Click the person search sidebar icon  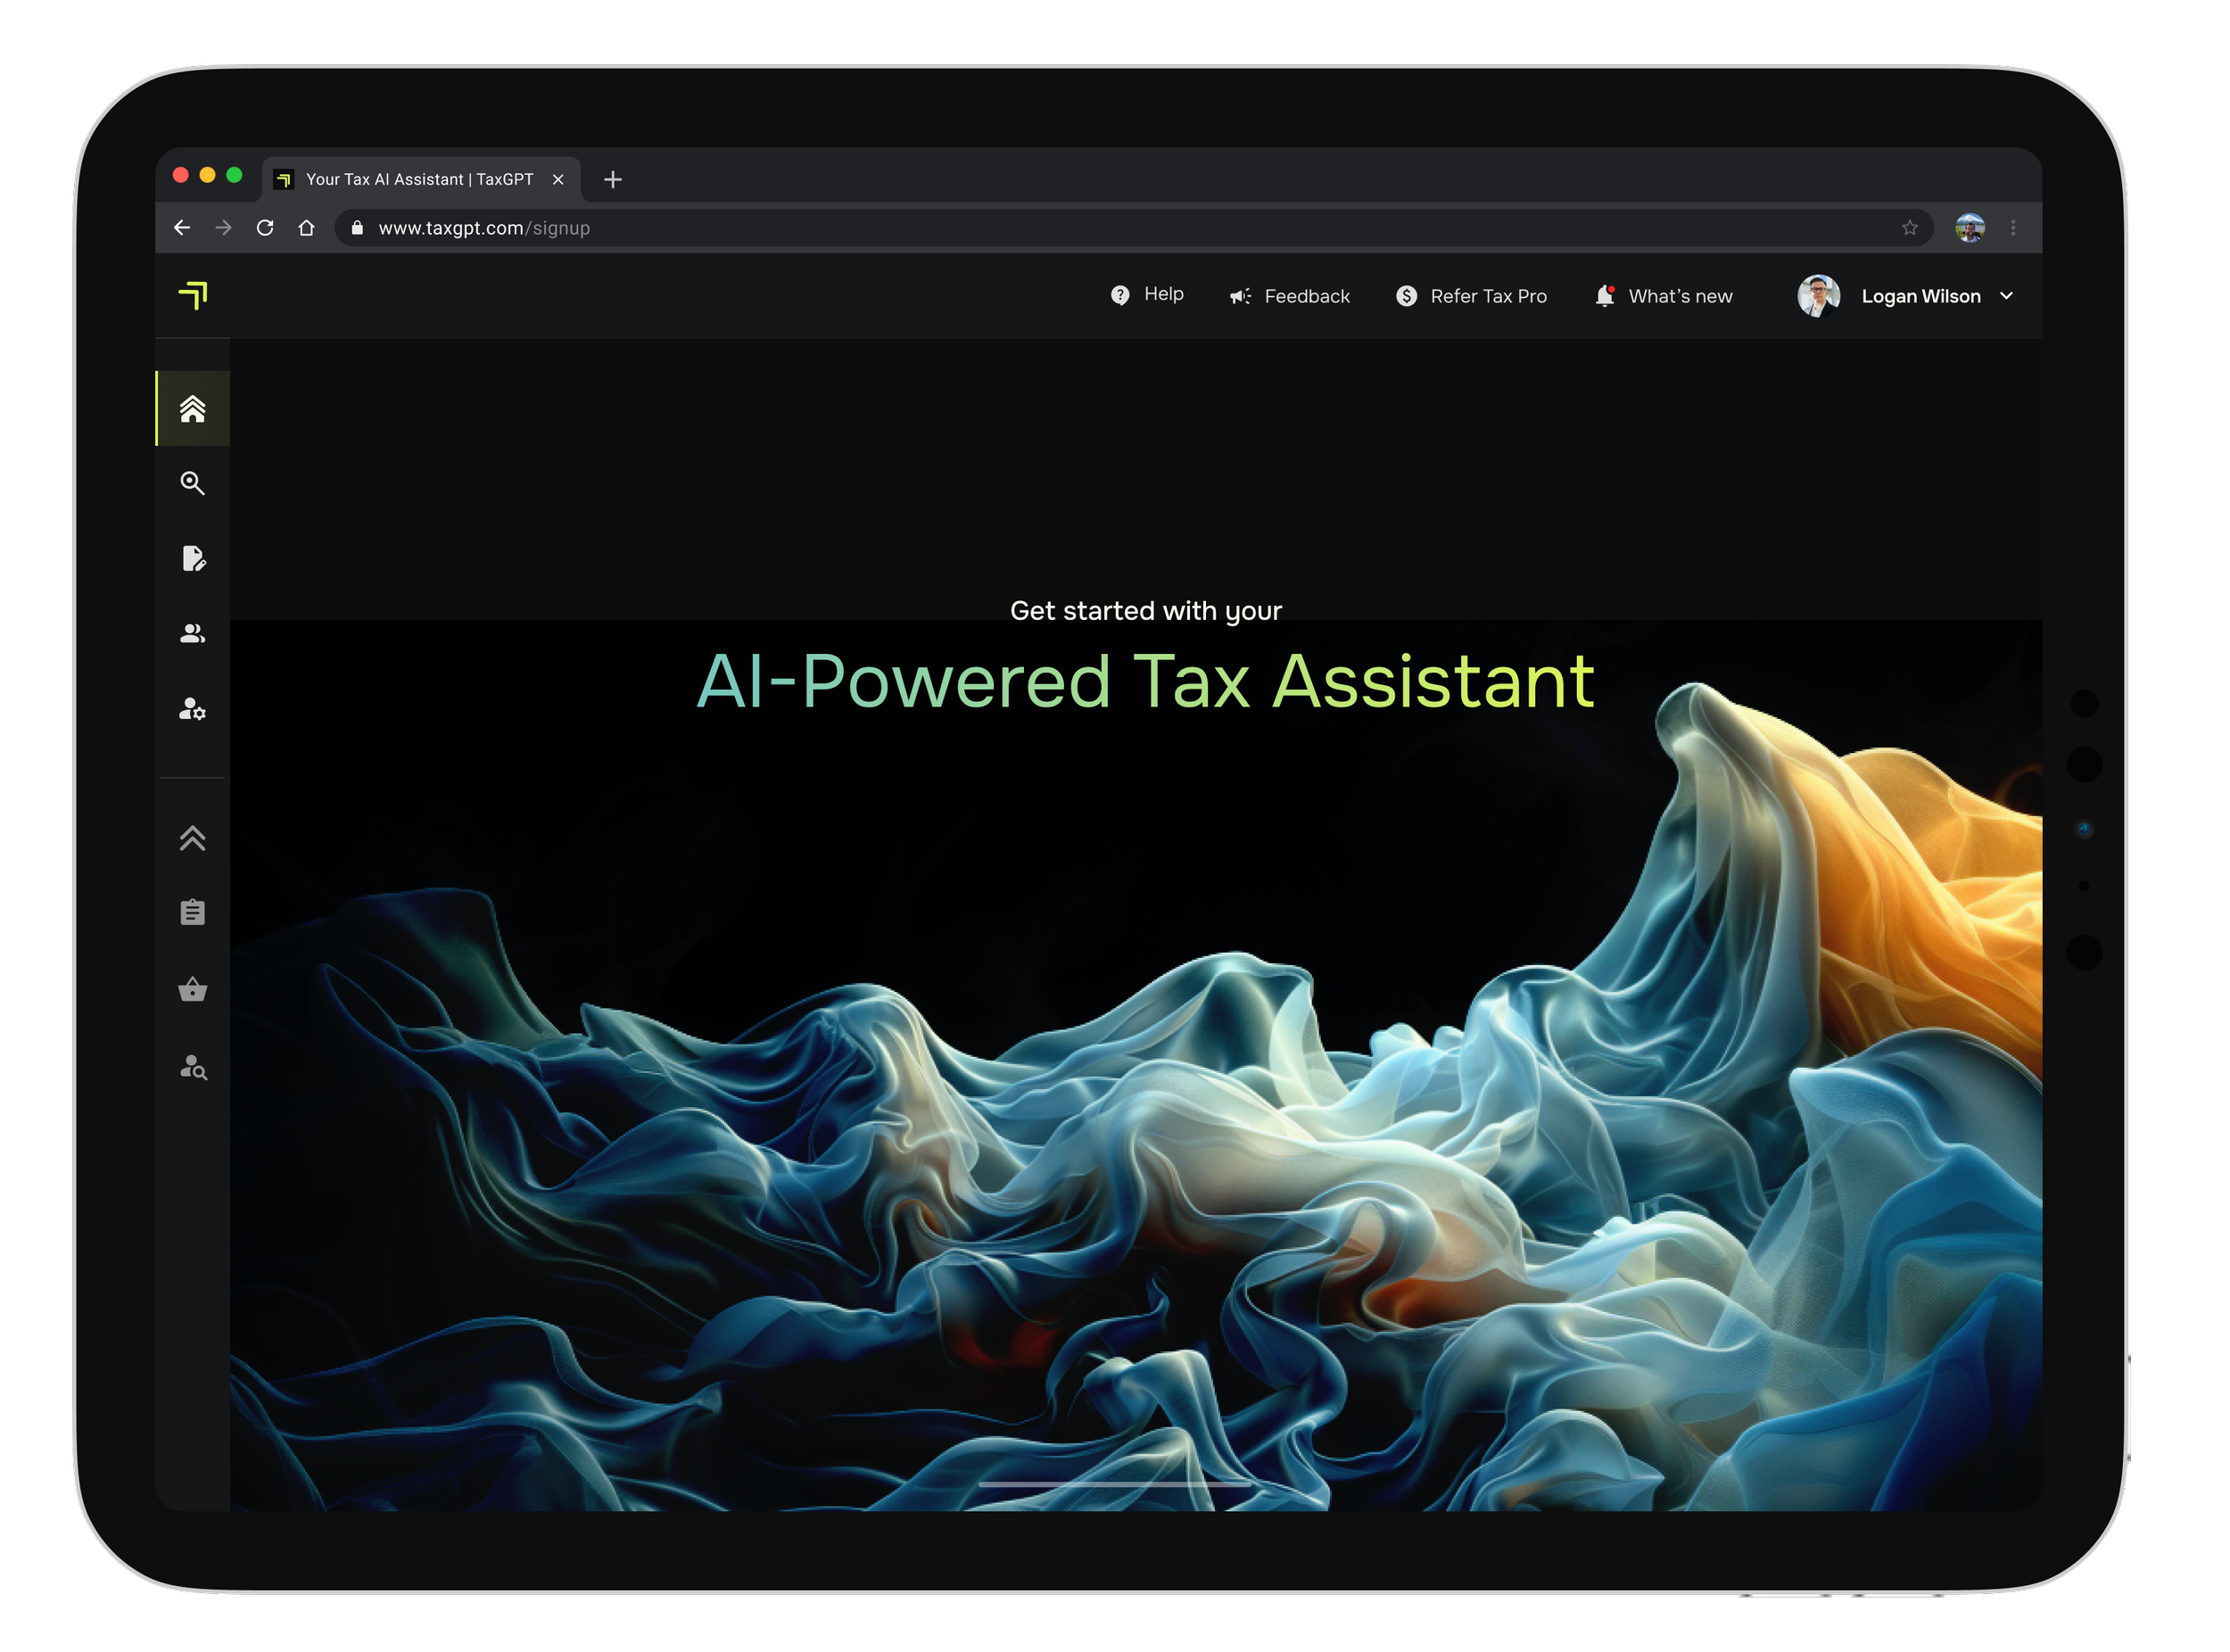pos(193,1067)
